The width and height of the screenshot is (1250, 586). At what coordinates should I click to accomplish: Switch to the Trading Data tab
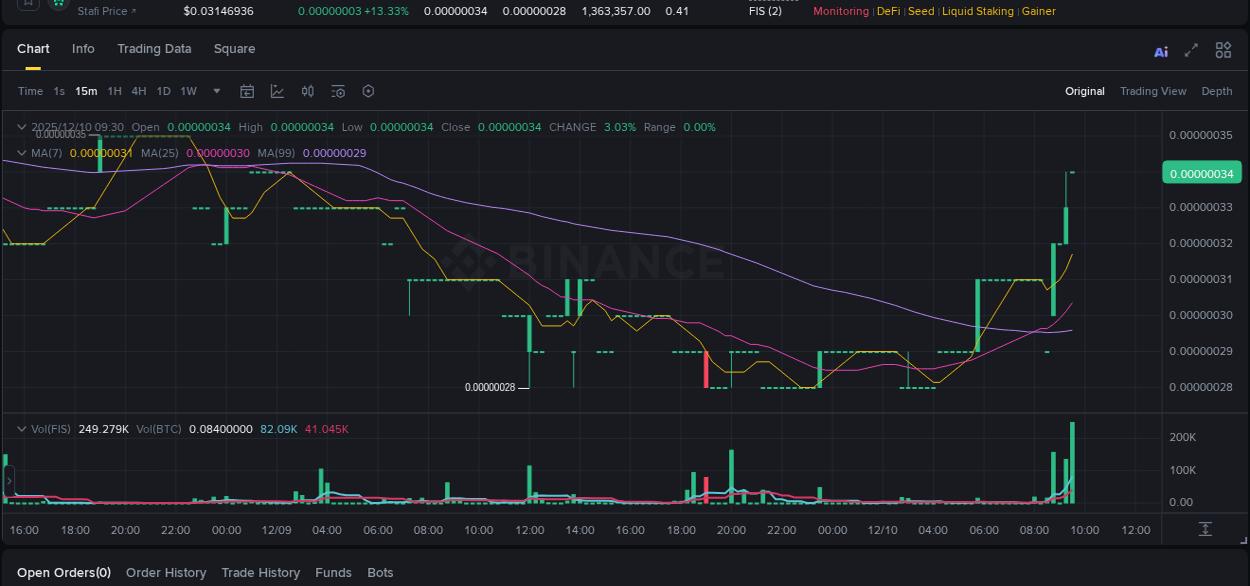click(x=154, y=48)
